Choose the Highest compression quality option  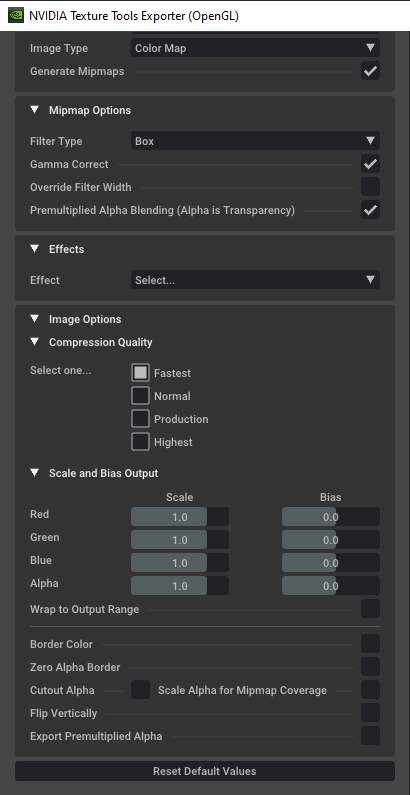coord(140,442)
